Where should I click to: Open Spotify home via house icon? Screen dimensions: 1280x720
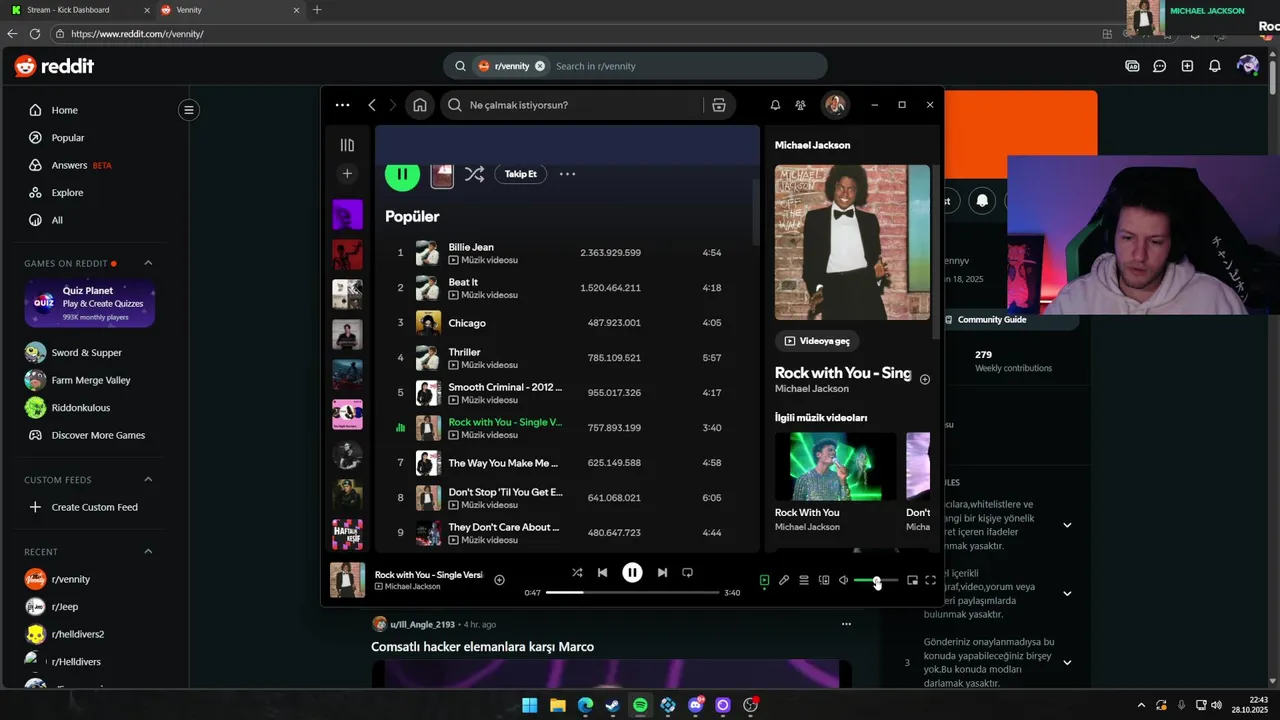point(420,105)
